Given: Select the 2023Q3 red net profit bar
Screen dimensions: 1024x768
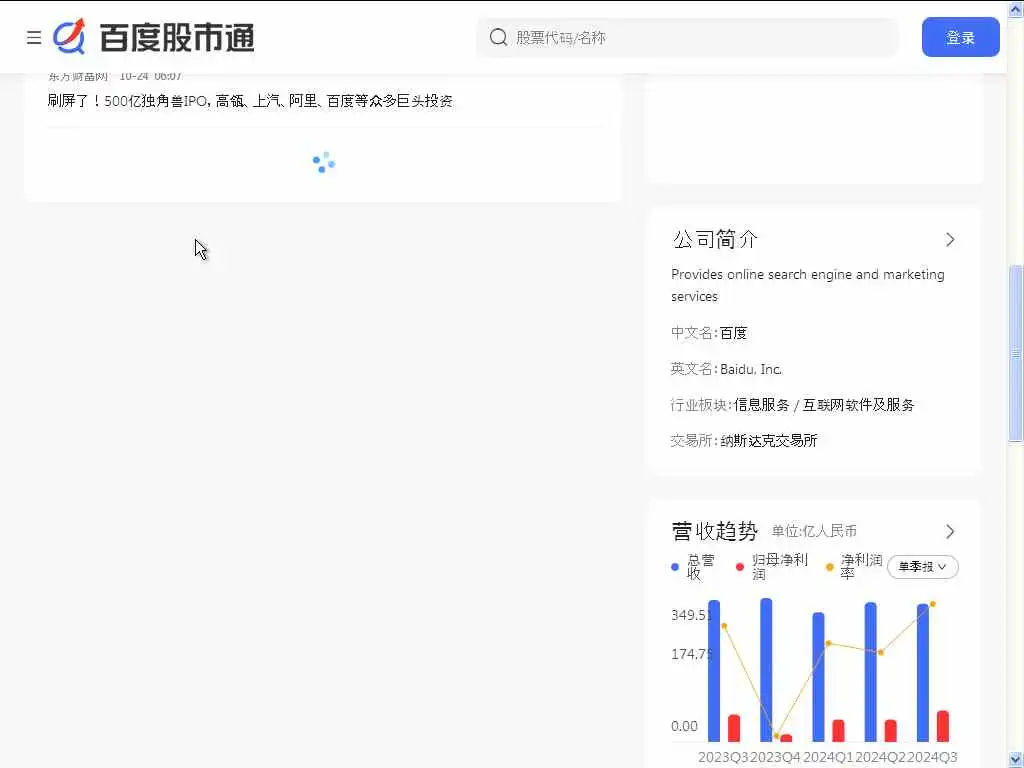Looking at the screenshot, I should 733,728.
